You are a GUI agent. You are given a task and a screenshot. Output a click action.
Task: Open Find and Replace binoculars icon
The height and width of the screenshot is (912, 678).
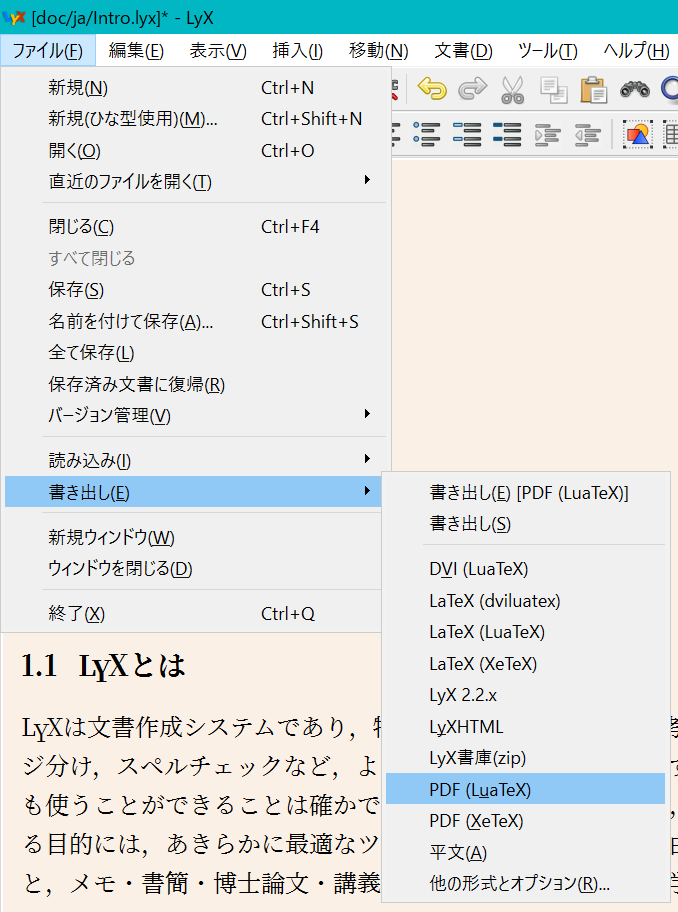[x=634, y=90]
